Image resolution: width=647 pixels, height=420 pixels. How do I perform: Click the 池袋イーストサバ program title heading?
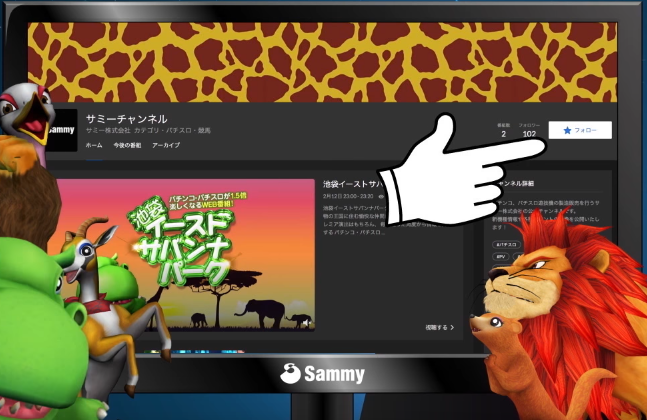tap(354, 184)
